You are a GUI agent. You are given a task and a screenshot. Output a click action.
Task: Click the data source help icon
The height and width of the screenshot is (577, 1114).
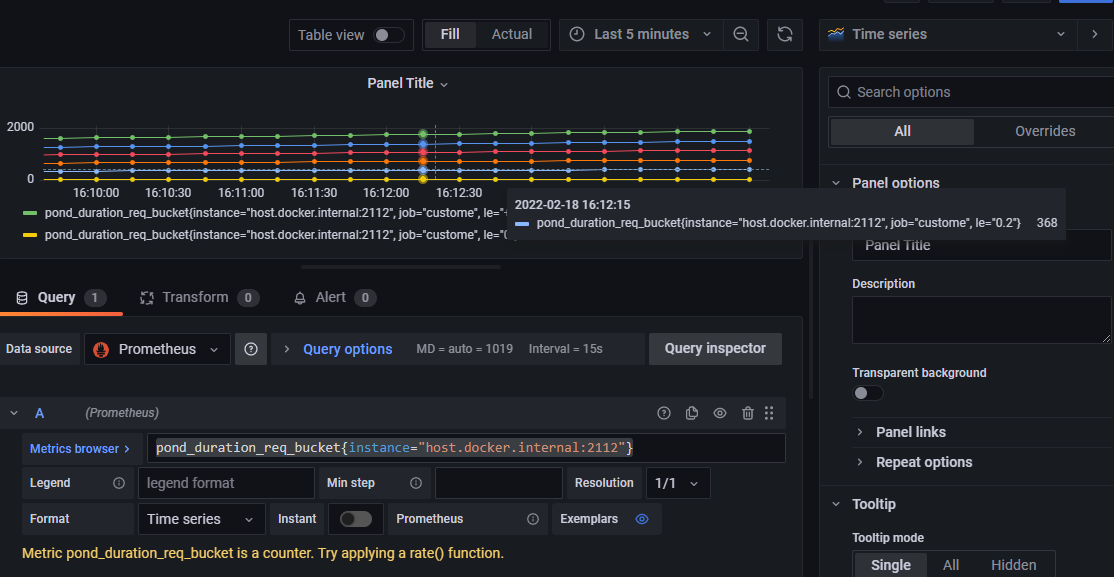click(251, 349)
